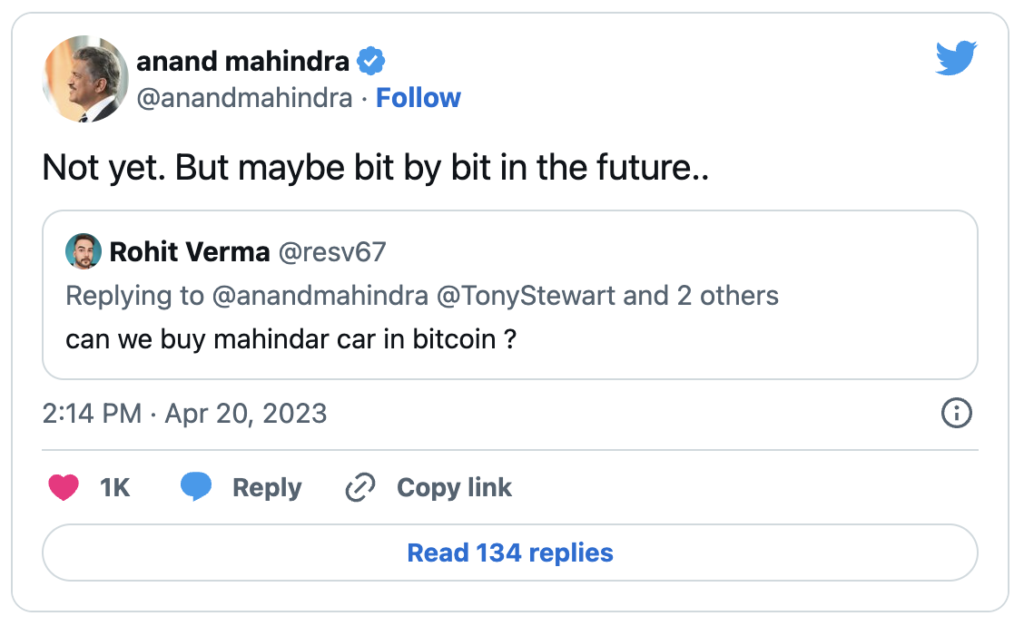Open the @resv67 handle
The image size is (1024, 626).
(331, 252)
